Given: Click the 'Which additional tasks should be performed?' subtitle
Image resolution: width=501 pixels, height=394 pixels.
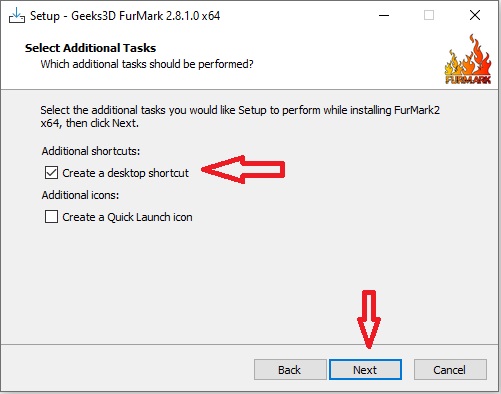Looking at the screenshot, I should pyautogui.click(x=147, y=64).
